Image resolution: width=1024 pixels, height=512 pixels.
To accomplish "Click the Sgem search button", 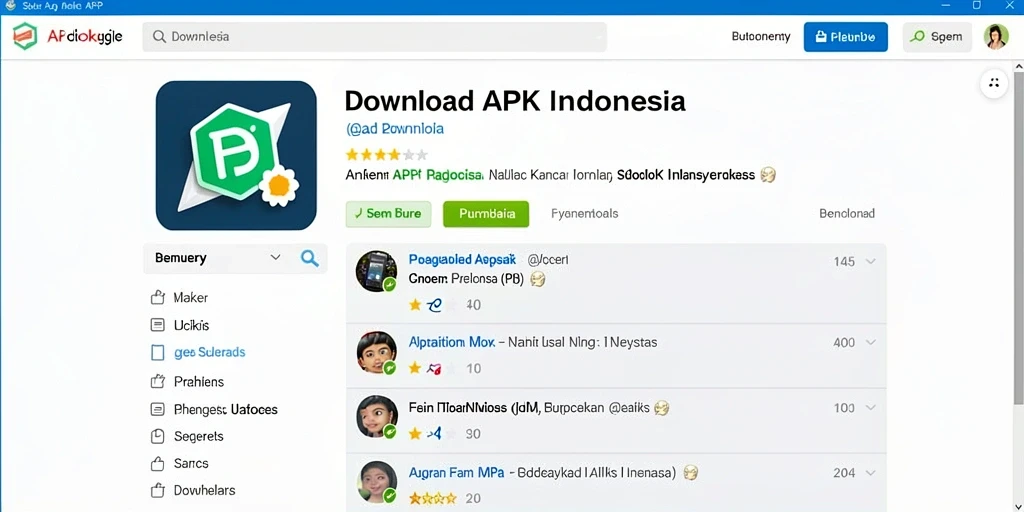I will 937,37.
